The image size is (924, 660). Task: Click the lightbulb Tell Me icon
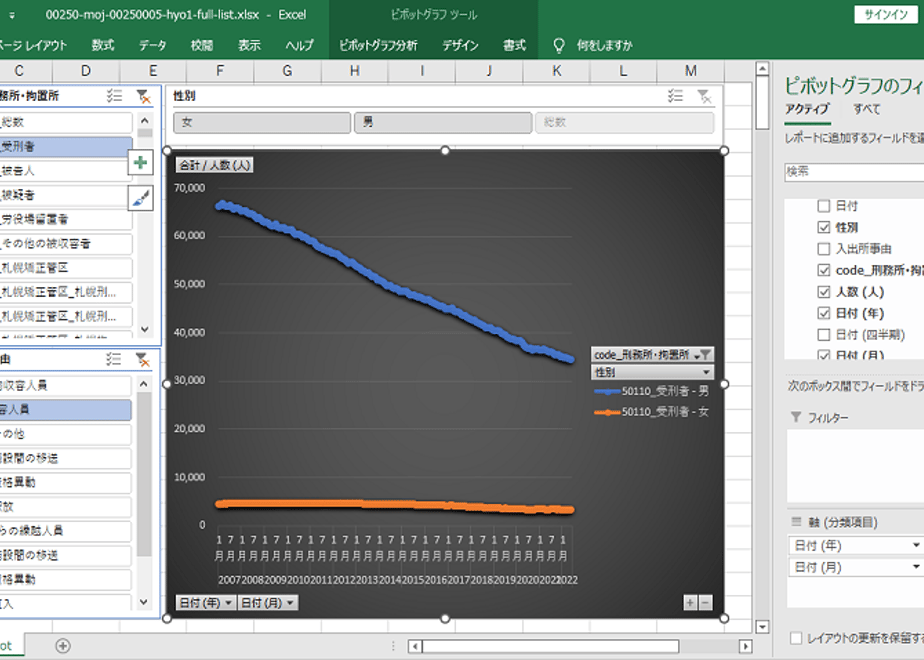559,45
